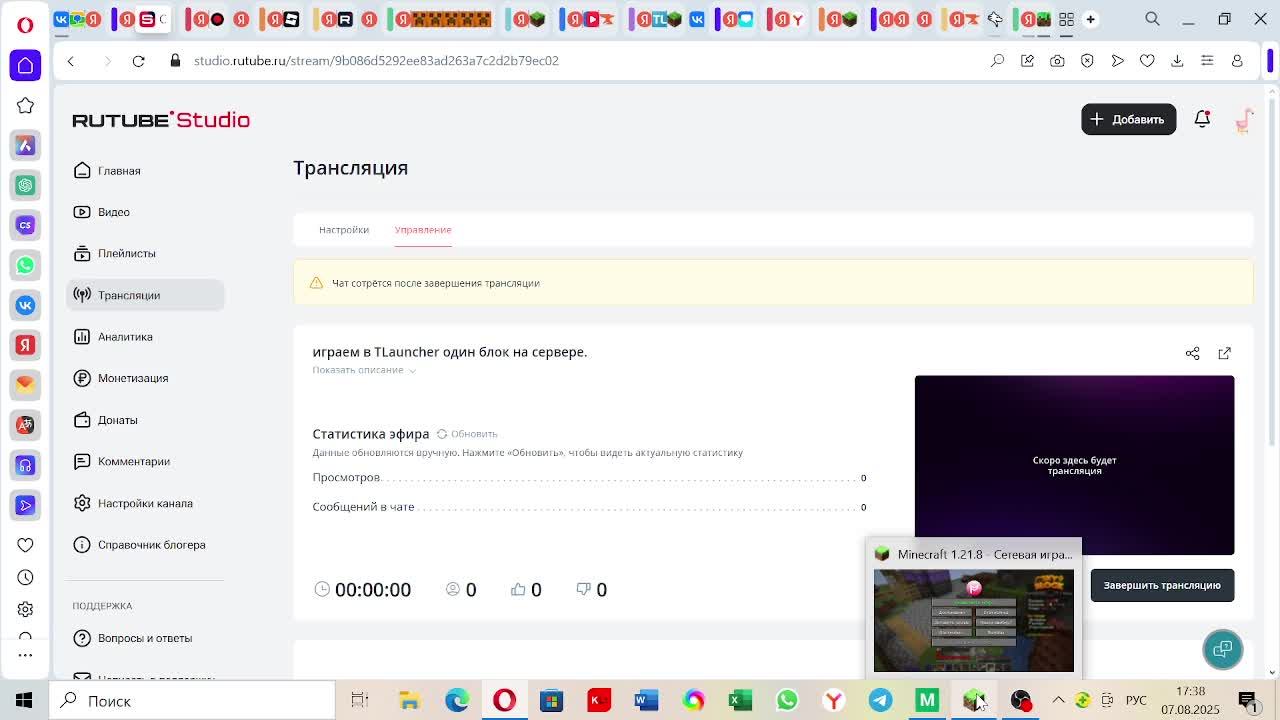Open Word from taskbar
Image resolution: width=1280 pixels, height=720 pixels.
pyautogui.click(x=646, y=701)
